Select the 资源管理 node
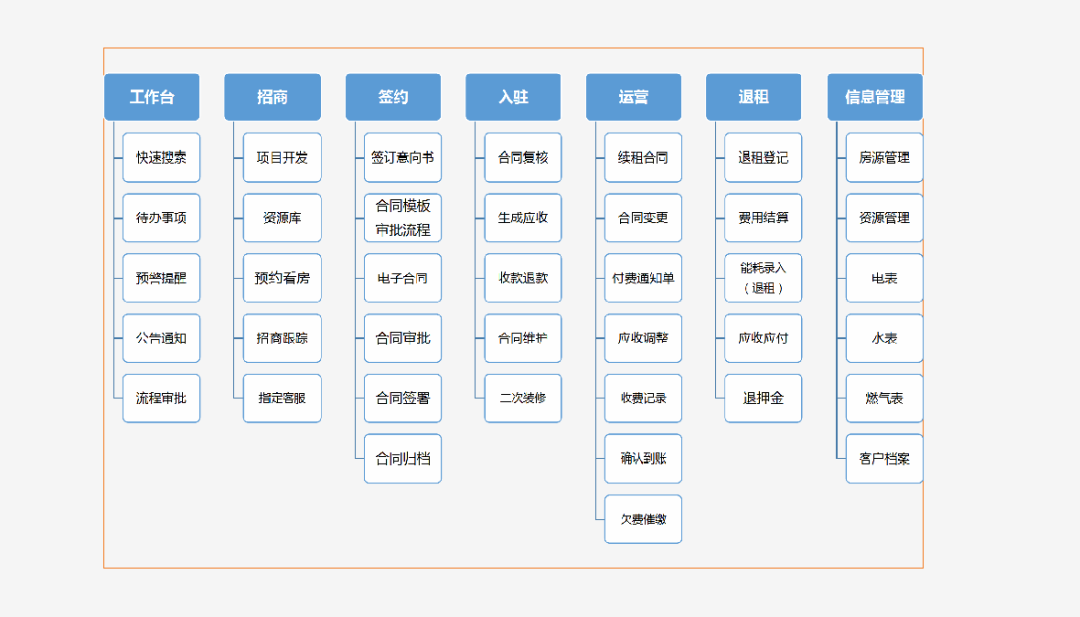The height and width of the screenshot is (617, 1080). pos(884,218)
